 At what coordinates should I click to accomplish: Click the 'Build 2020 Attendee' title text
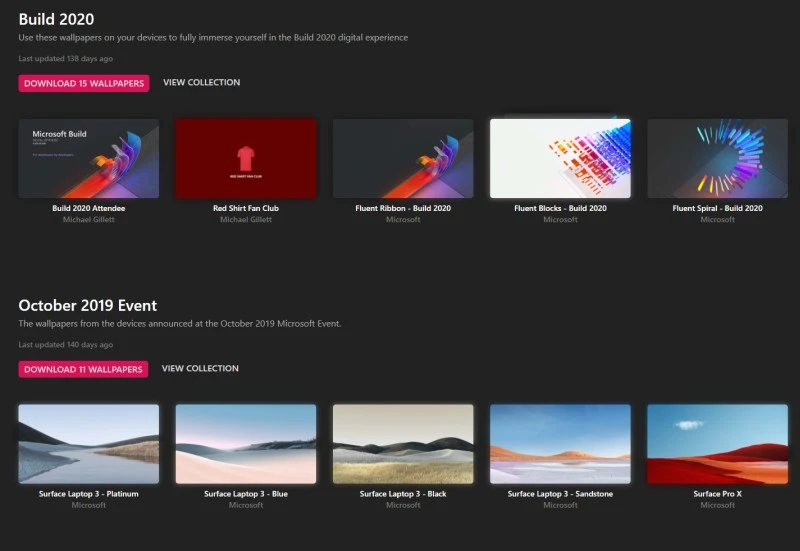pos(89,208)
